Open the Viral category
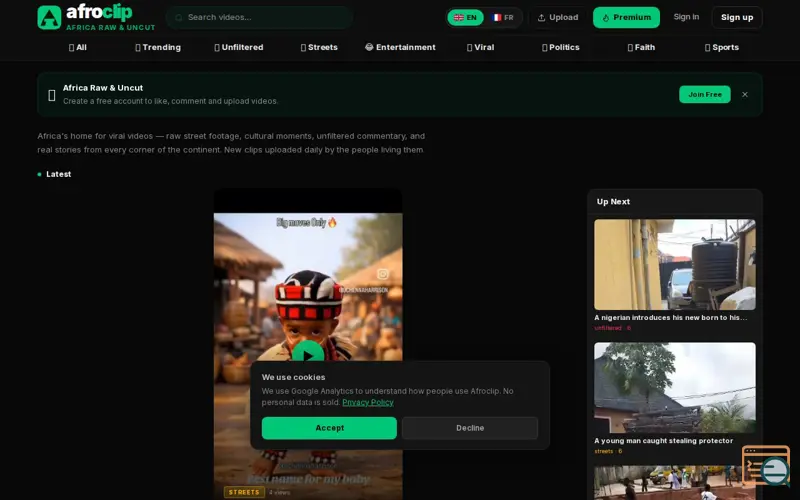800x500 pixels. 481,47
